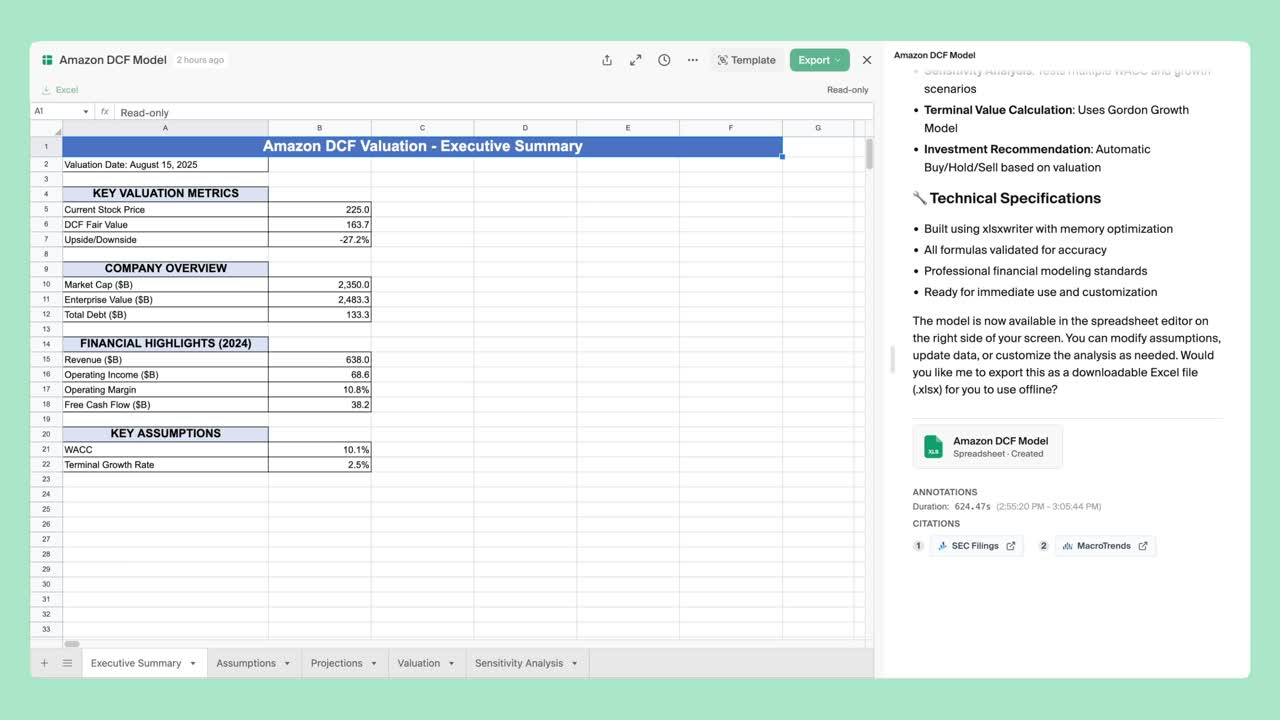
Task: Click the select-all corner of the grid
Action: point(46,128)
